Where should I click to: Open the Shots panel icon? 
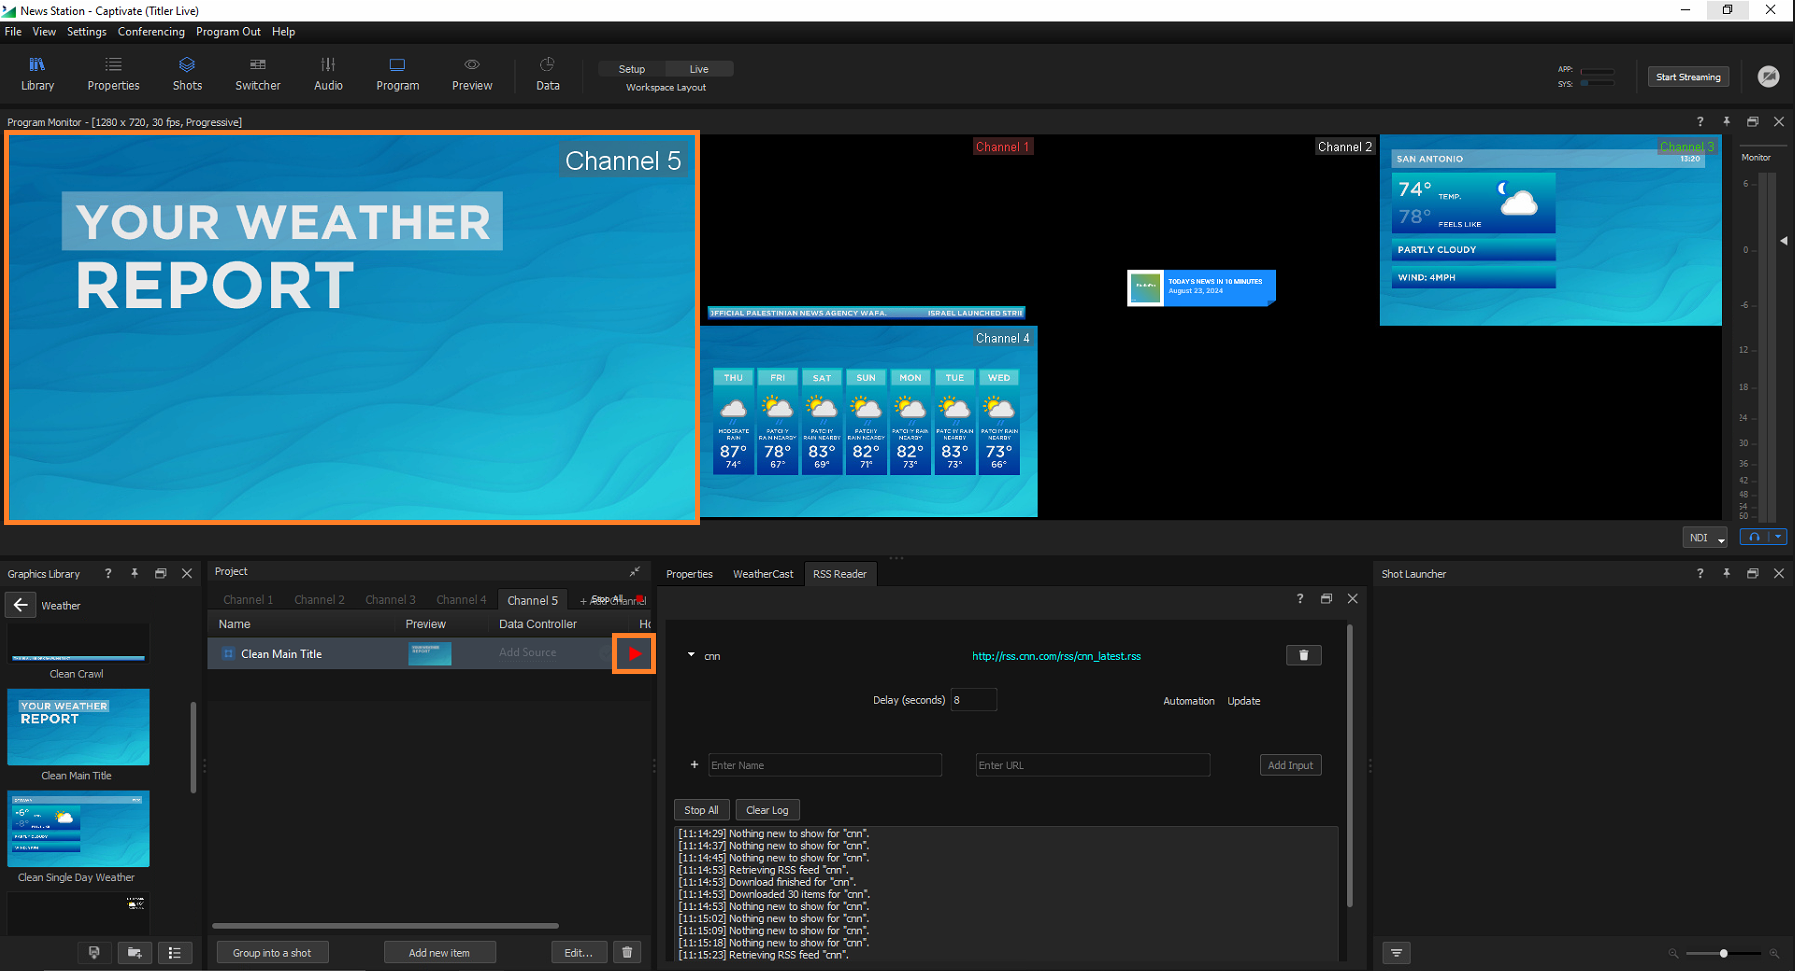click(x=187, y=74)
